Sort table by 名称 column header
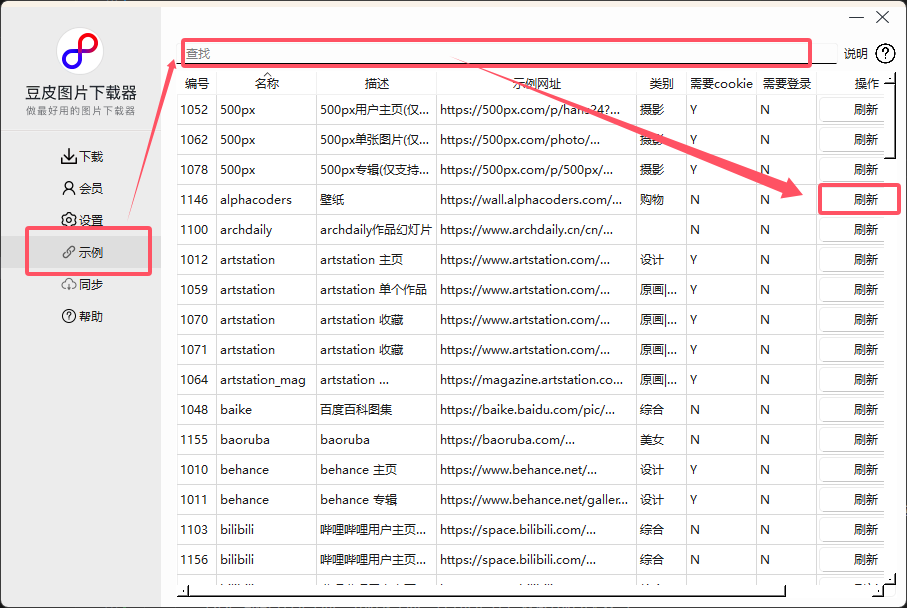 coord(267,84)
